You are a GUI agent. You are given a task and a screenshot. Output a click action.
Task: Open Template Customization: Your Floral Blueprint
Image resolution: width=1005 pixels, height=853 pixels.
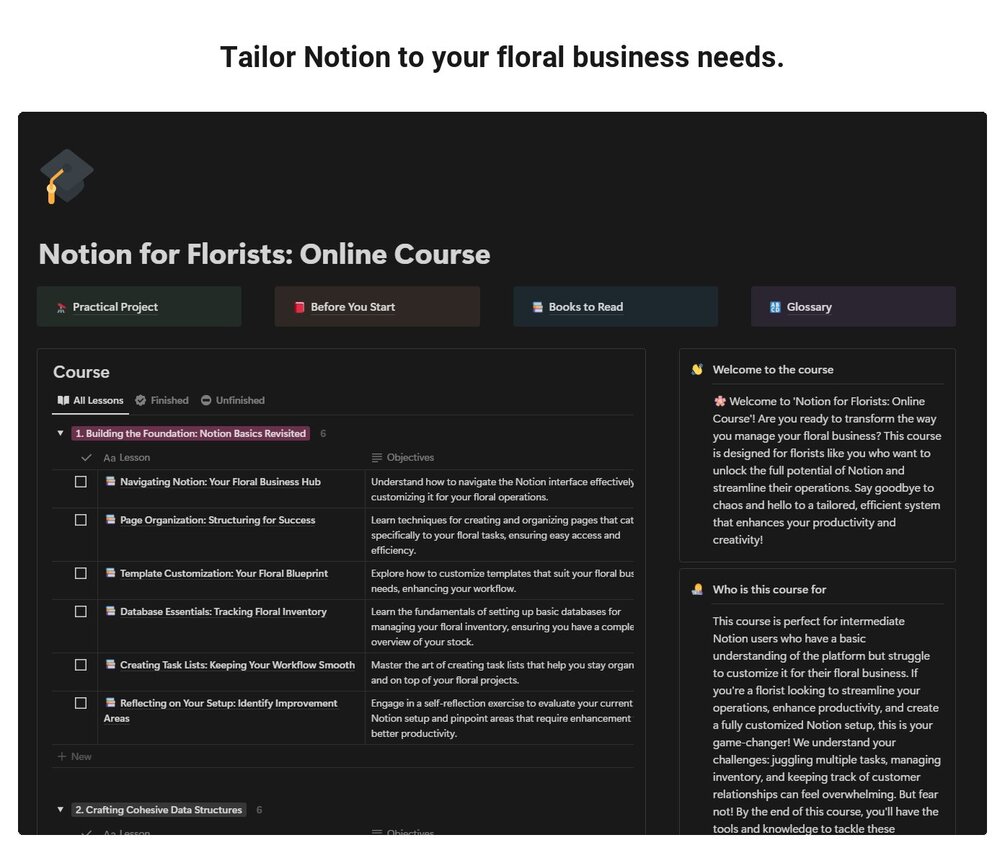[224, 574]
